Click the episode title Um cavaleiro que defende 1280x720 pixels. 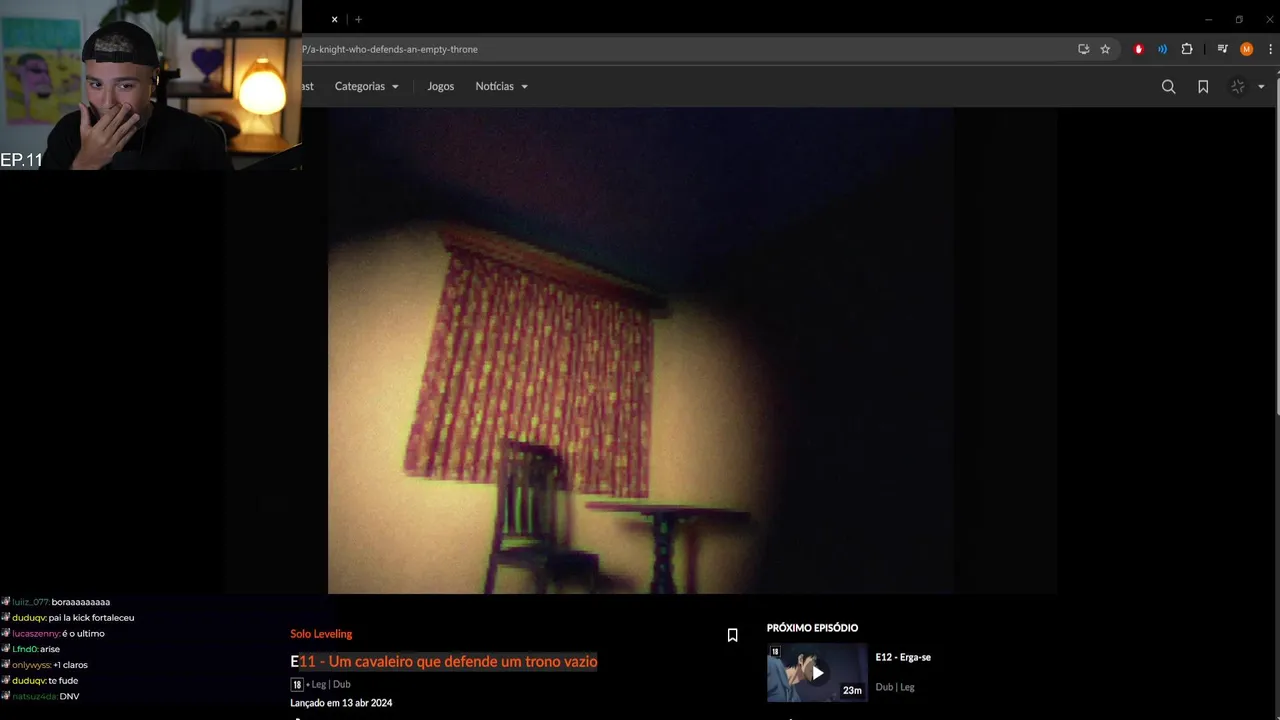444,662
